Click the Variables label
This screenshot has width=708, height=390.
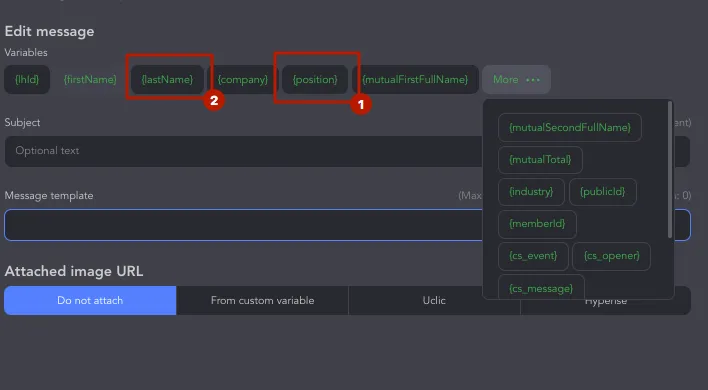coord(26,52)
